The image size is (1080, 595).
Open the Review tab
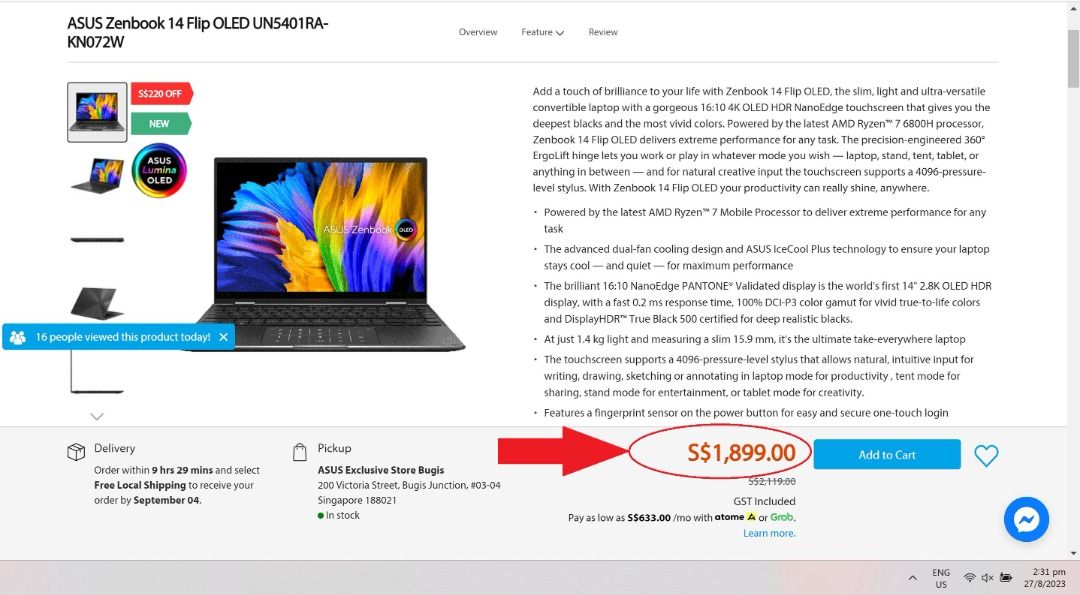click(603, 32)
